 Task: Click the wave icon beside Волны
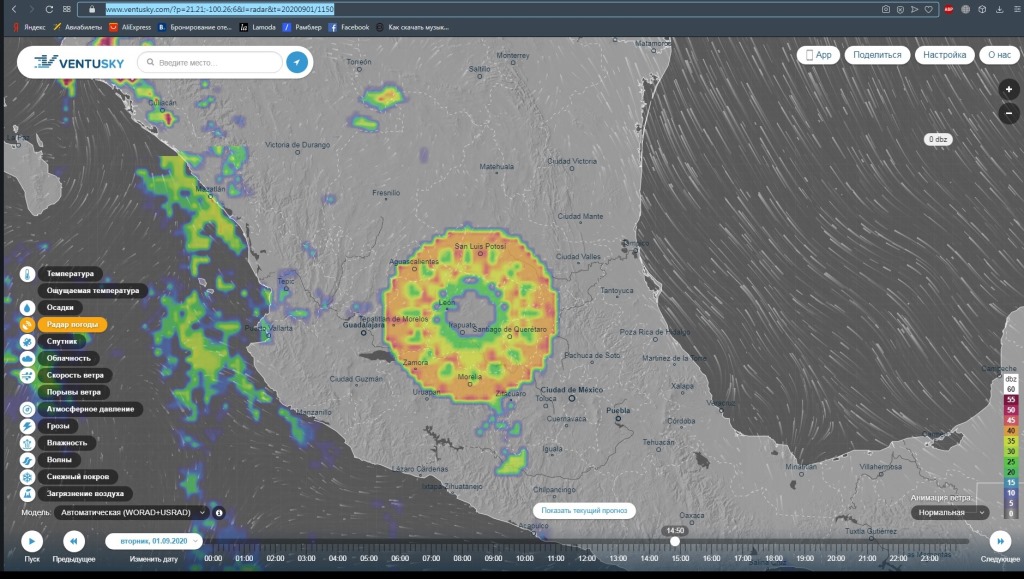(27, 460)
